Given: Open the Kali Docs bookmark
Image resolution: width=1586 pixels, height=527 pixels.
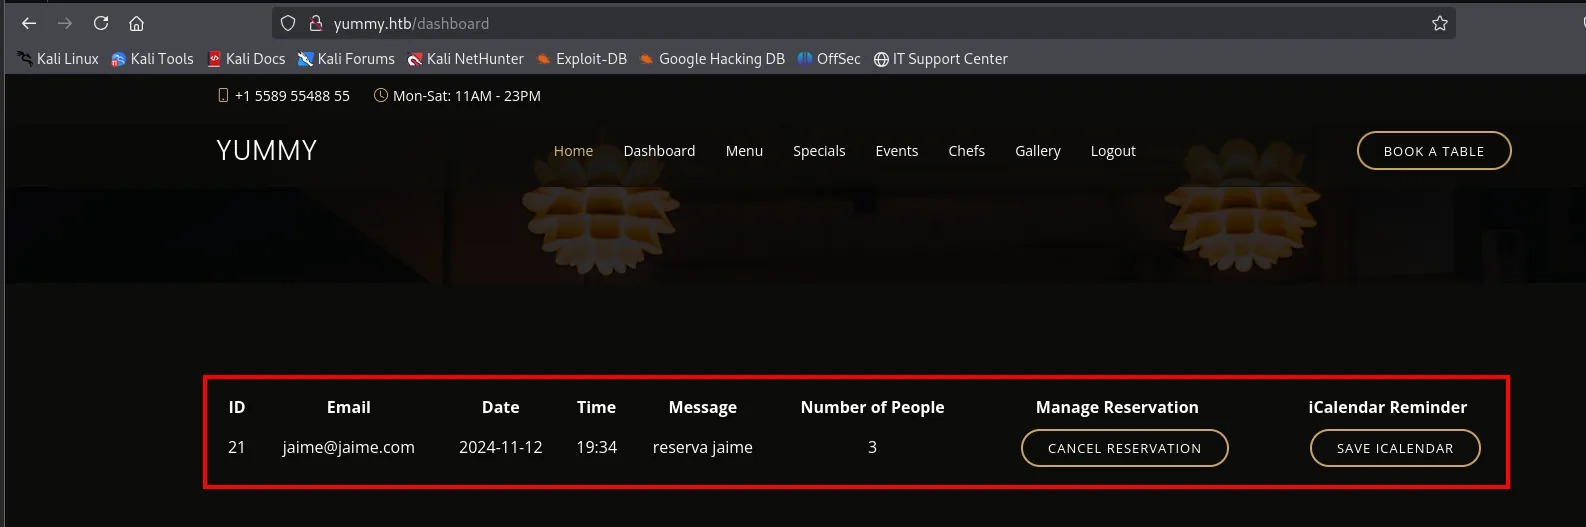Looking at the screenshot, I should [246, 59].
